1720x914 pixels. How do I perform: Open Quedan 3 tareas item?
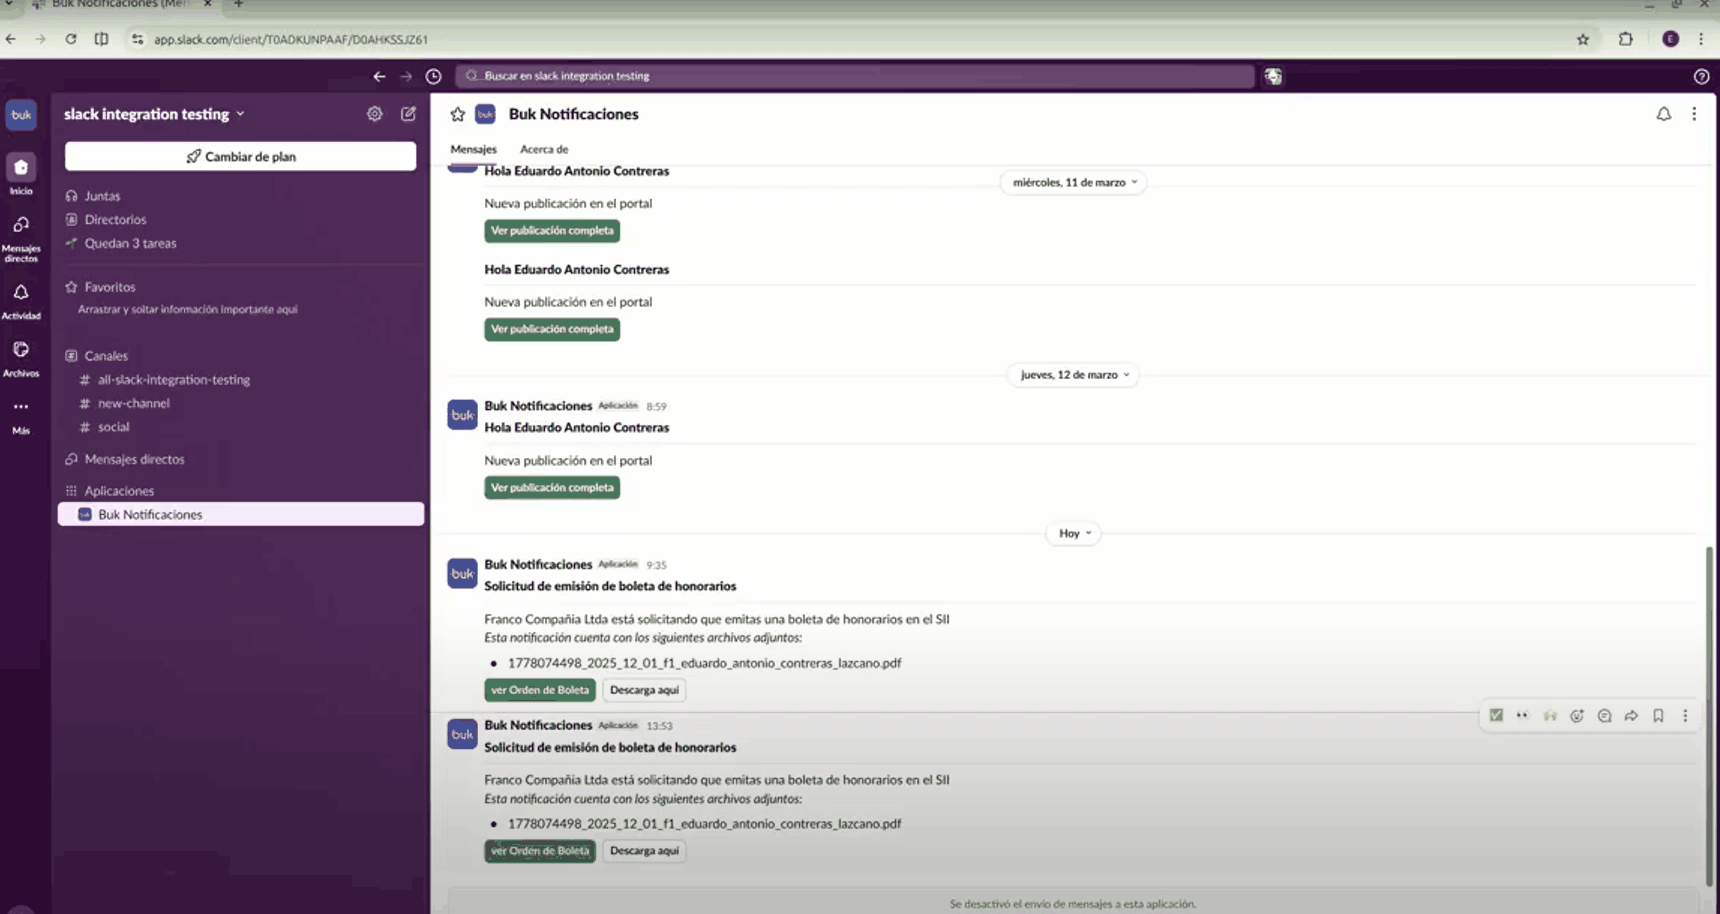pos(130,243)
